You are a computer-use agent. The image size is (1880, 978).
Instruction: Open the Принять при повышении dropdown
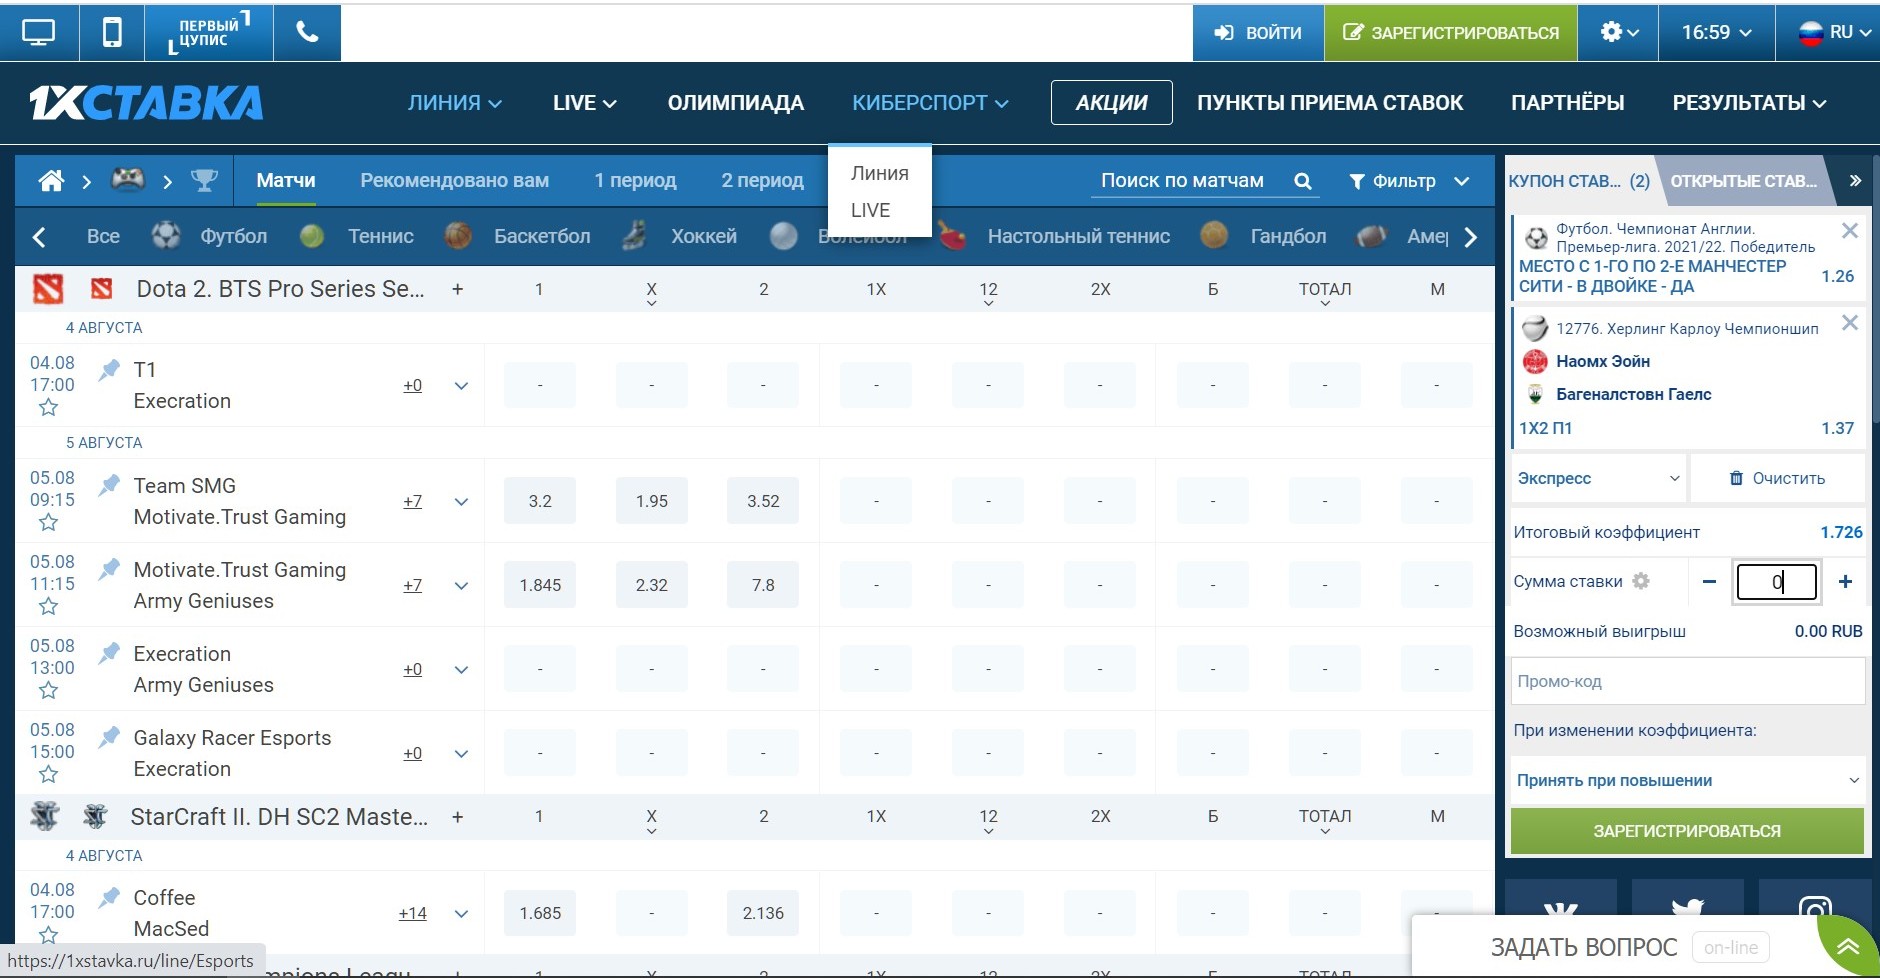[1688, 780]
